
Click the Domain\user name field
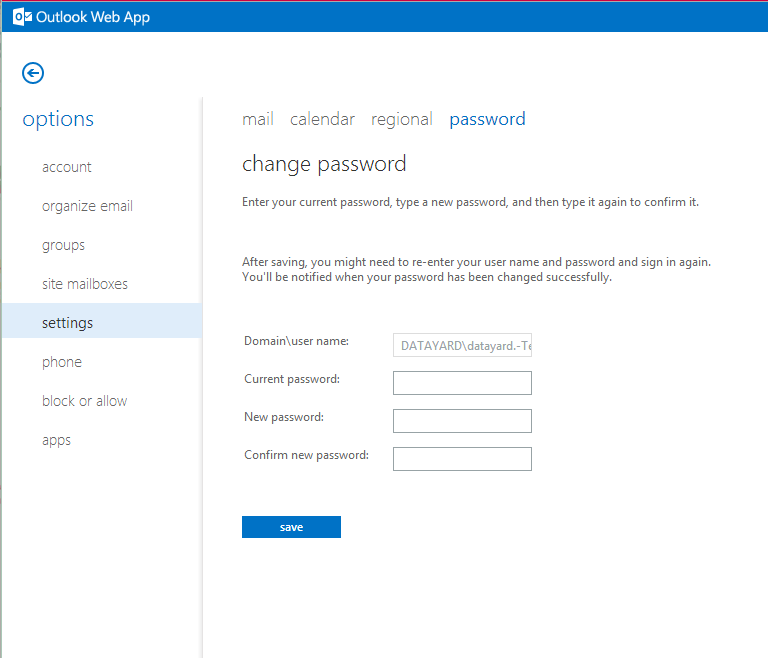pyautogui.click(x=462, y=345)
